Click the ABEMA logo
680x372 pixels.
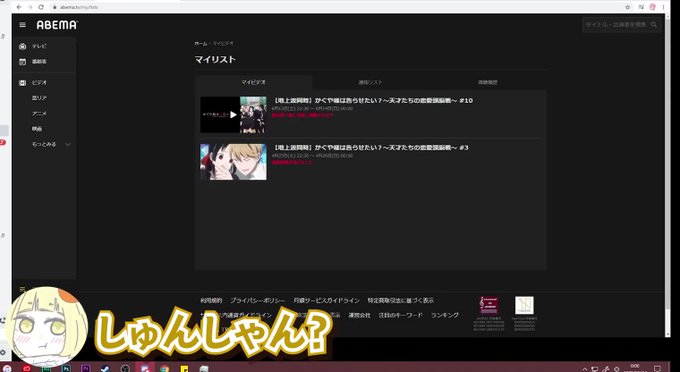click(57, 25)
